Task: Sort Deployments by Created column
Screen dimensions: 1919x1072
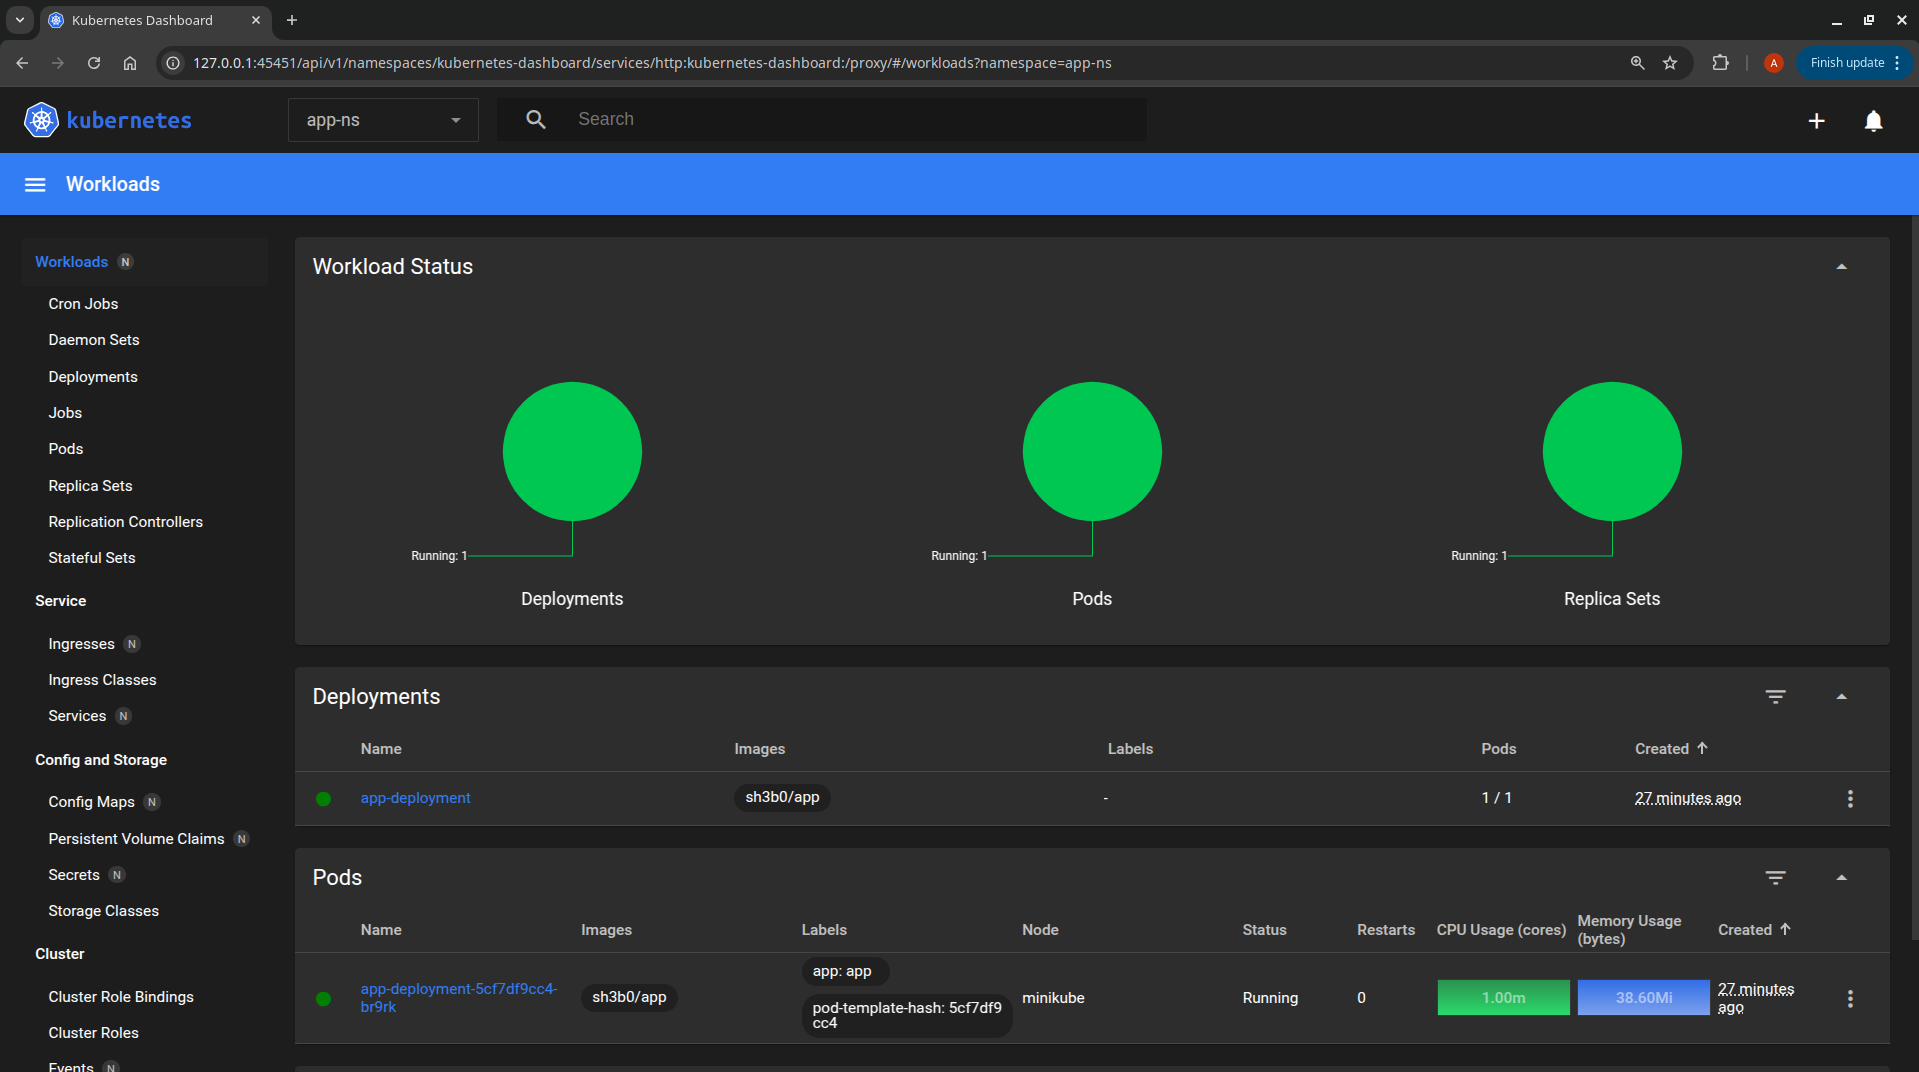Action: [1671, 749]
